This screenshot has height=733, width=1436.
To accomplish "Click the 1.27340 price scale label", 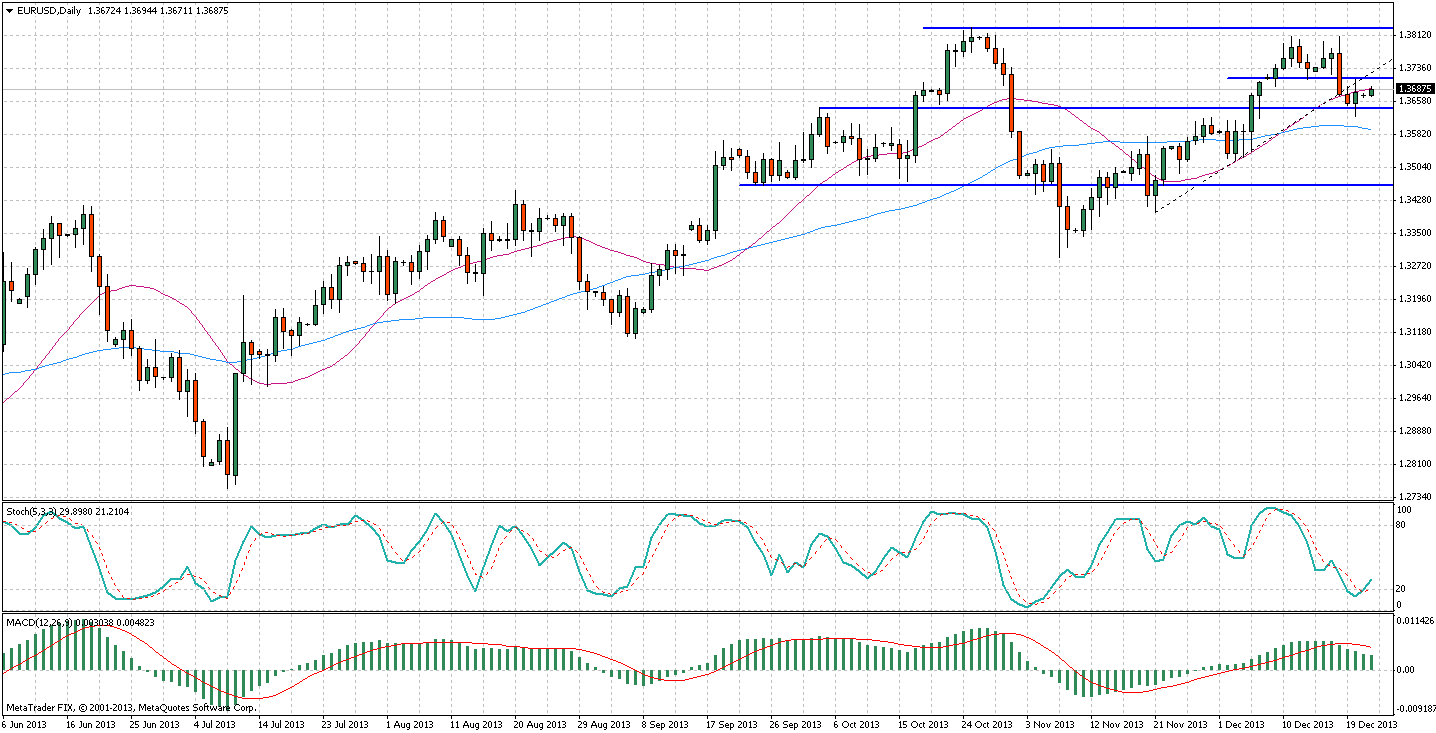I will pos(1415,497).
